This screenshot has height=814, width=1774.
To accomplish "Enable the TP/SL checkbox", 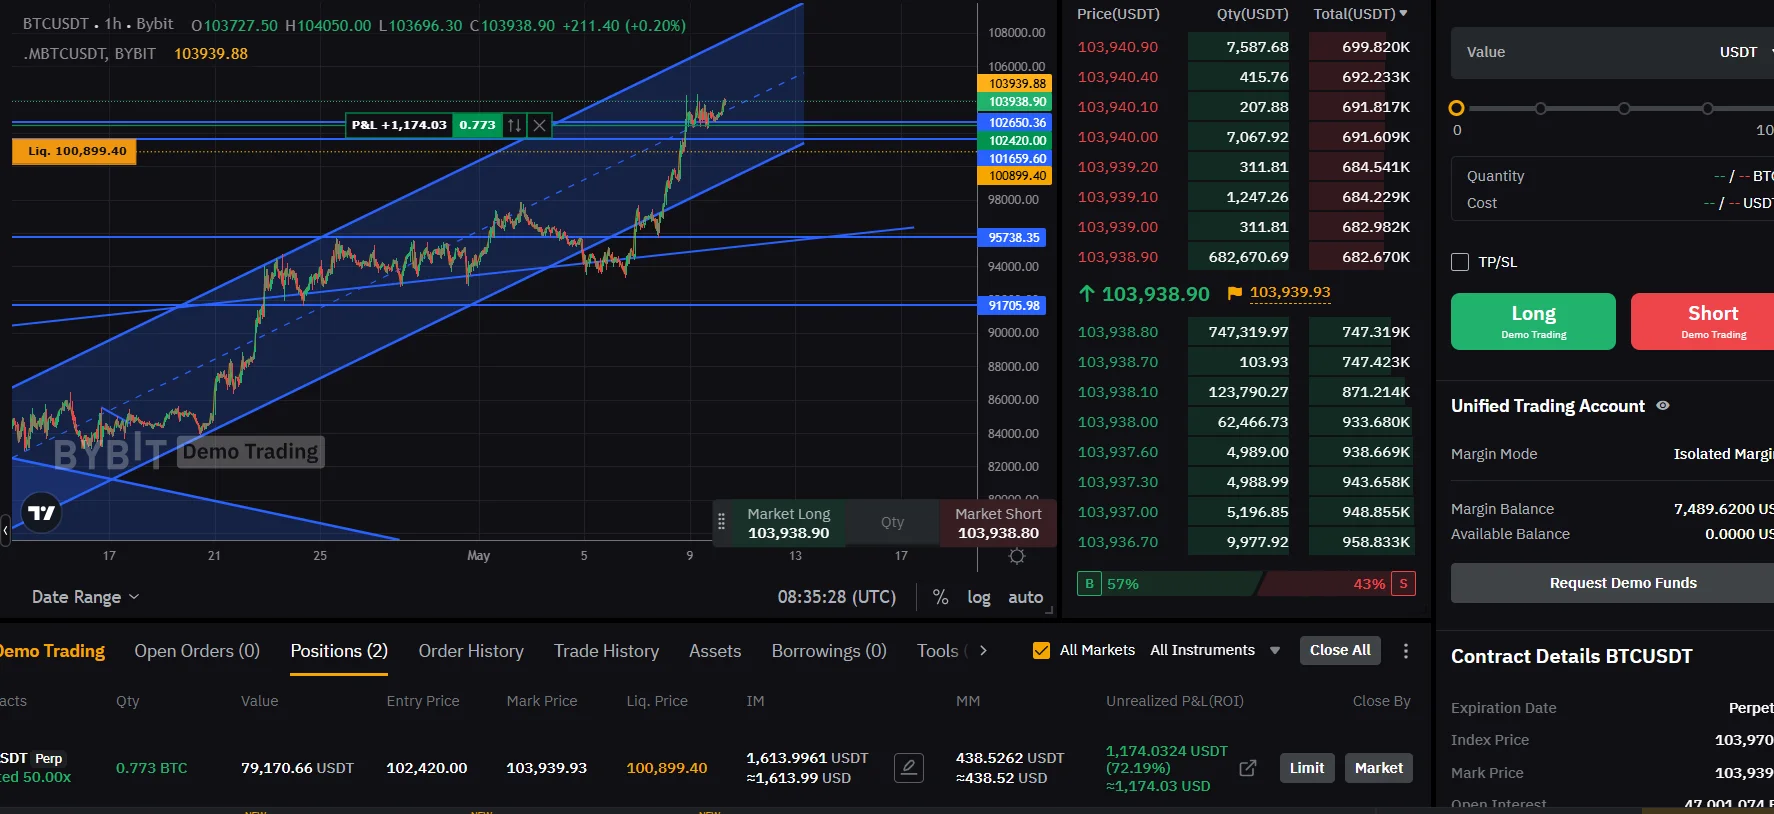I will tap(1460, 262).
